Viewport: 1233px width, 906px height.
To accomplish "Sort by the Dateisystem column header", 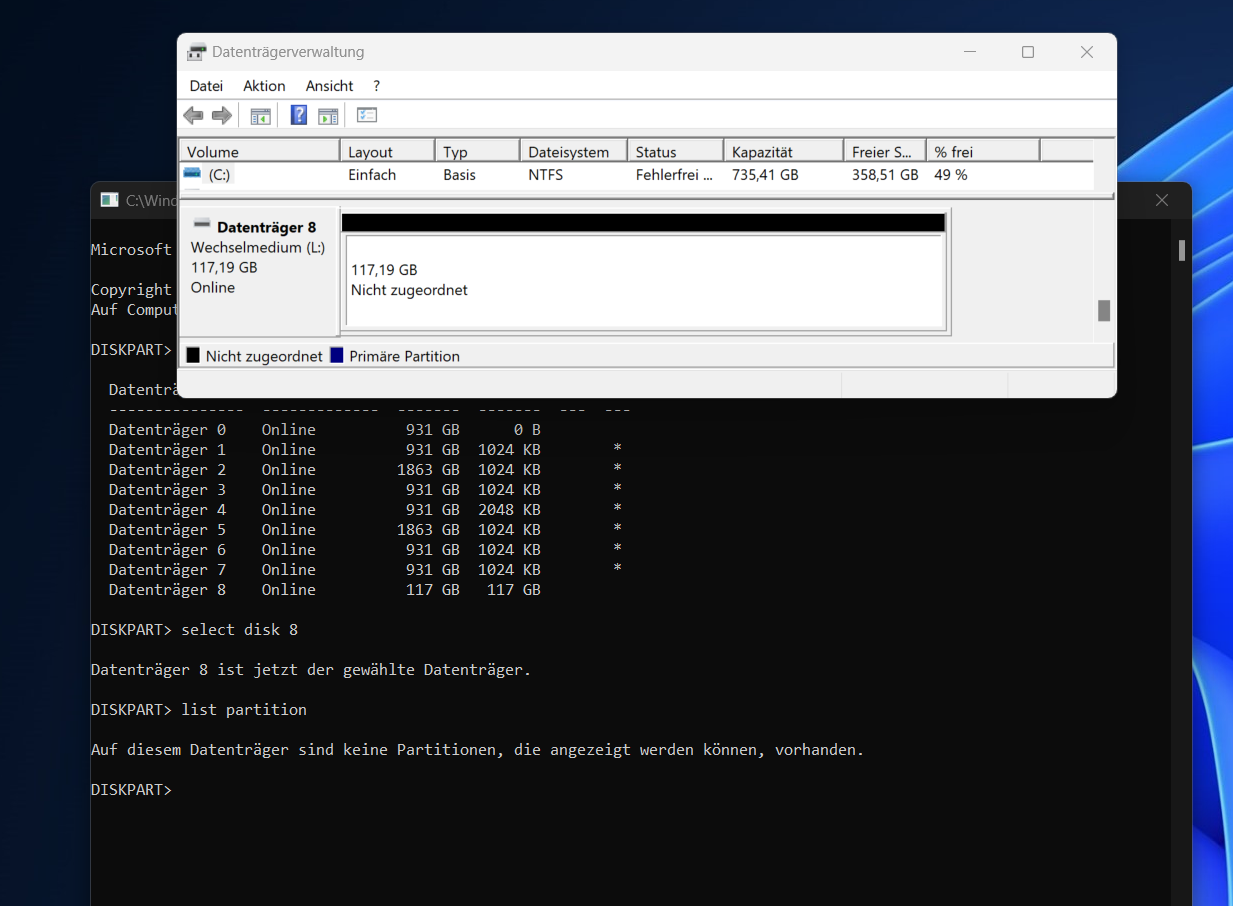I will coord(574,152).
